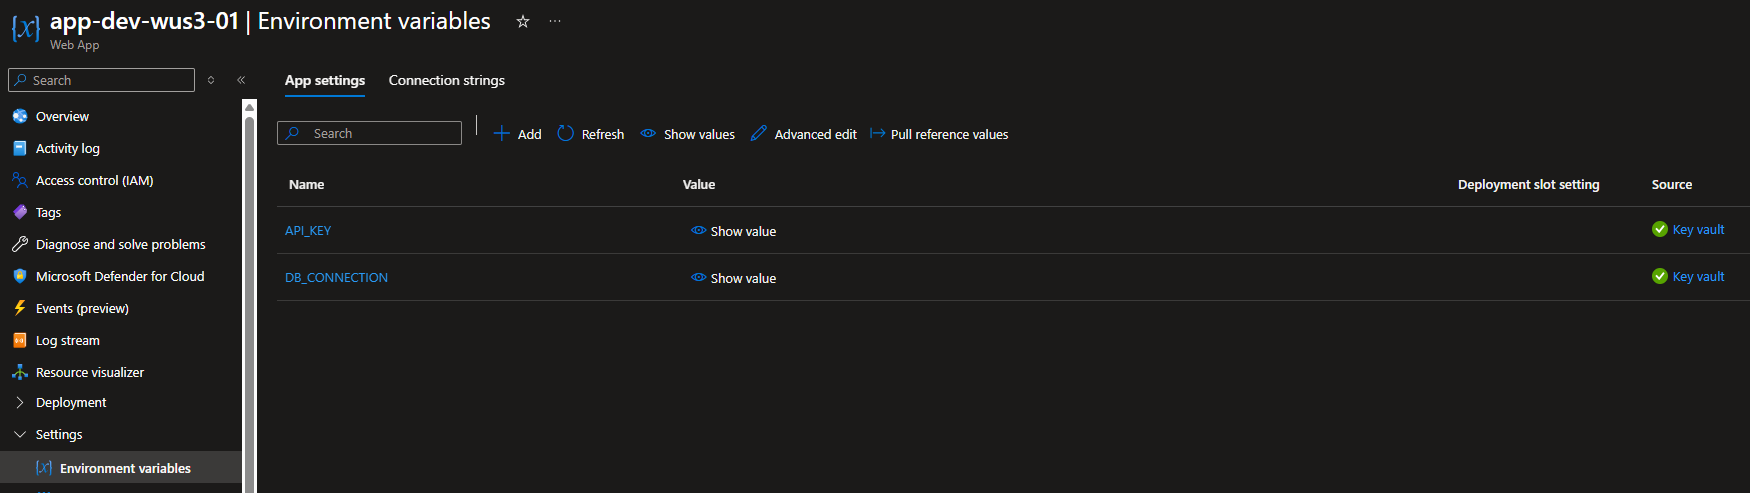
Task: Select Environment variables menu item
Action: point(121,467)
